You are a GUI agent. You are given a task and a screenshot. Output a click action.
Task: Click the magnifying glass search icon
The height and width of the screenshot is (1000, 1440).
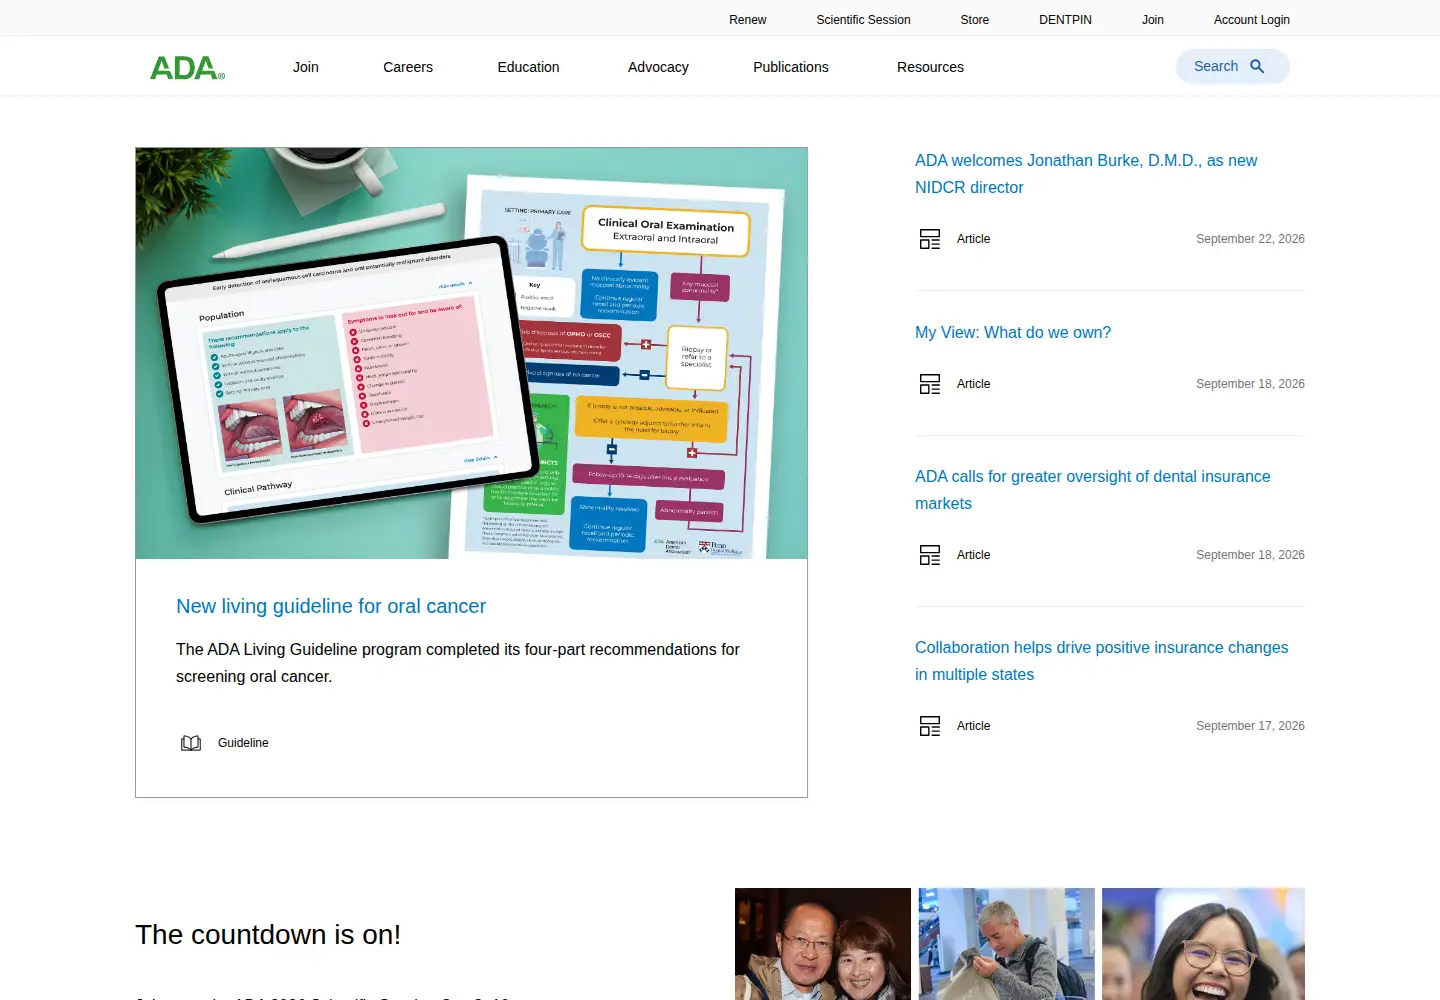tap(1257, 66)
